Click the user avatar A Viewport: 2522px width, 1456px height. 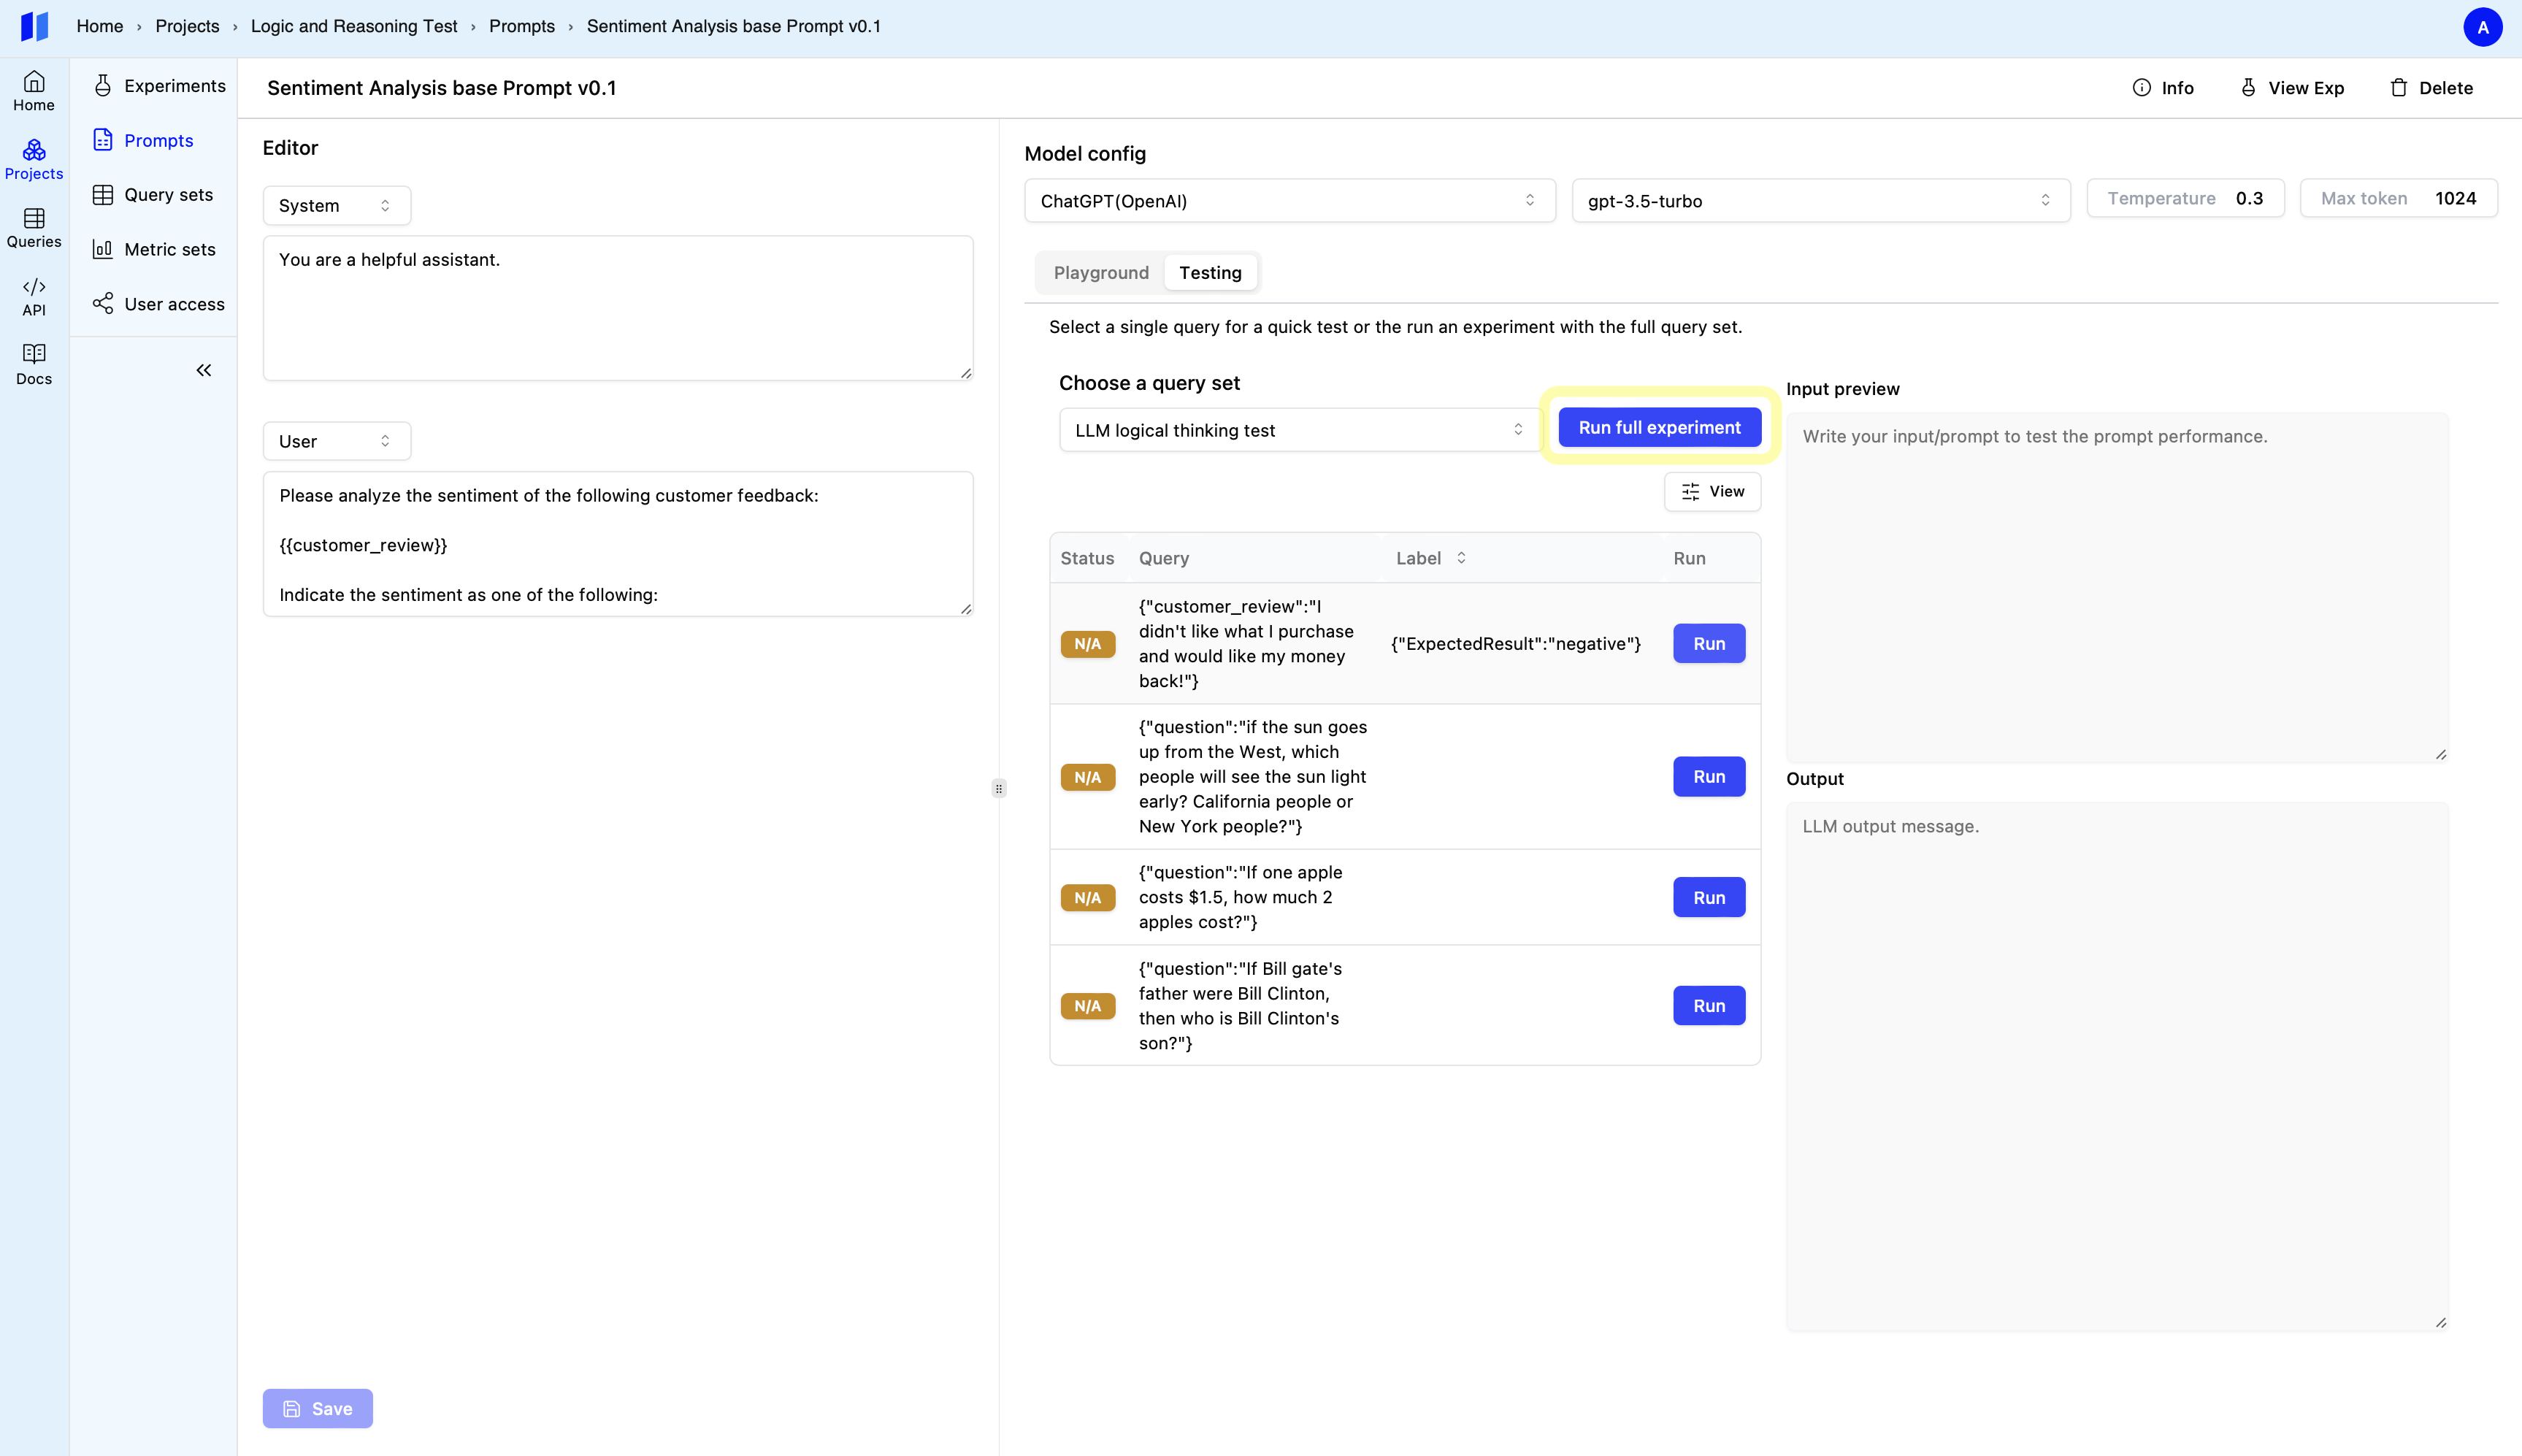click(x=2482, y=27)
